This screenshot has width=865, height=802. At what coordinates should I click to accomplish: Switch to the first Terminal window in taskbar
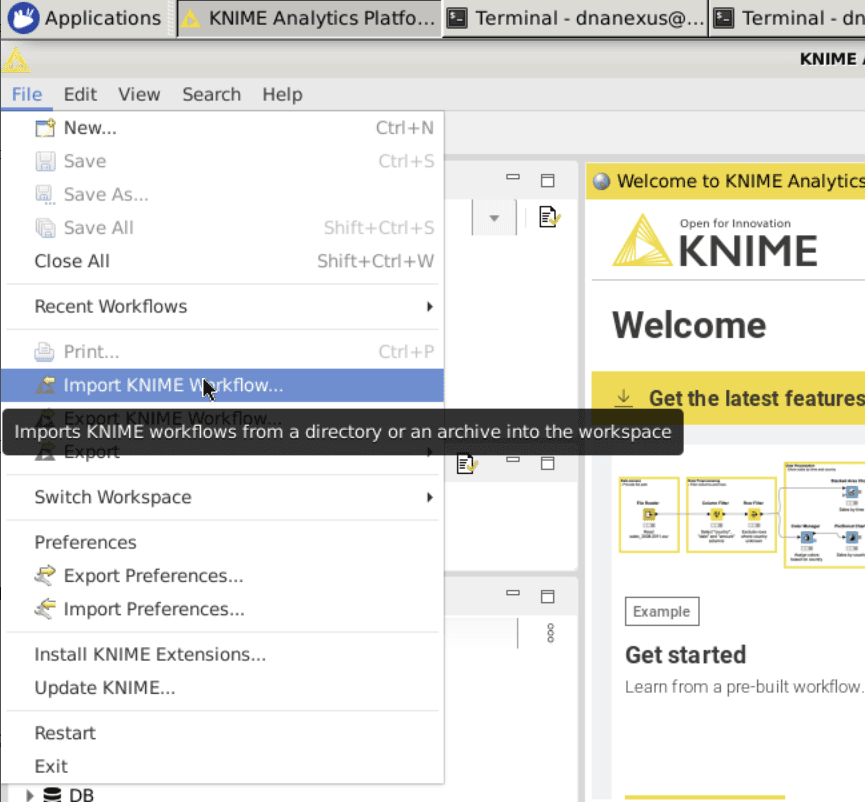pyautogui.click(x=575, y=18)
